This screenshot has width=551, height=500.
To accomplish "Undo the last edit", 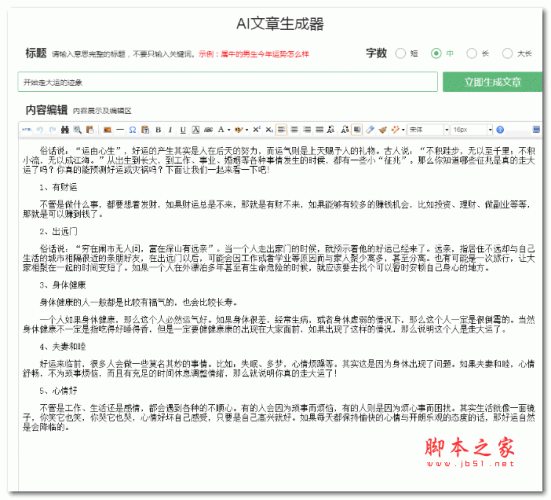I will (x=40, y=130).
